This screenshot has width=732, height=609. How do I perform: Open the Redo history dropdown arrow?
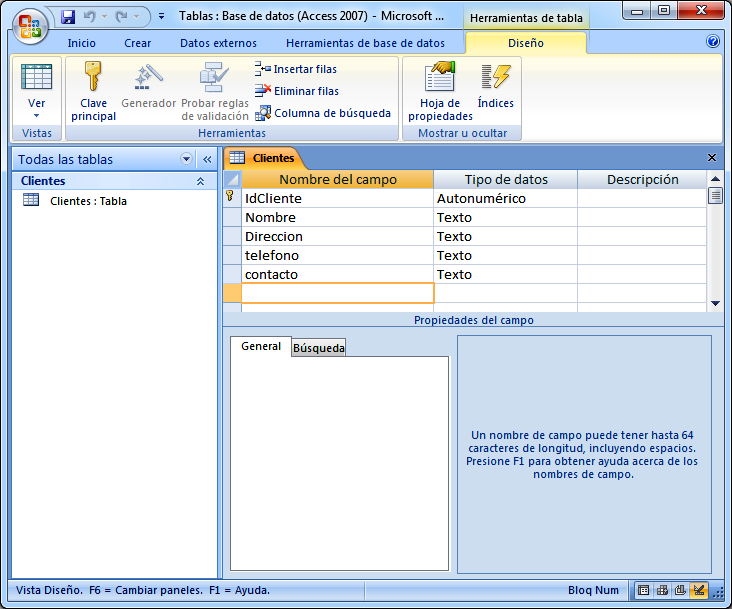coord(136,17)
